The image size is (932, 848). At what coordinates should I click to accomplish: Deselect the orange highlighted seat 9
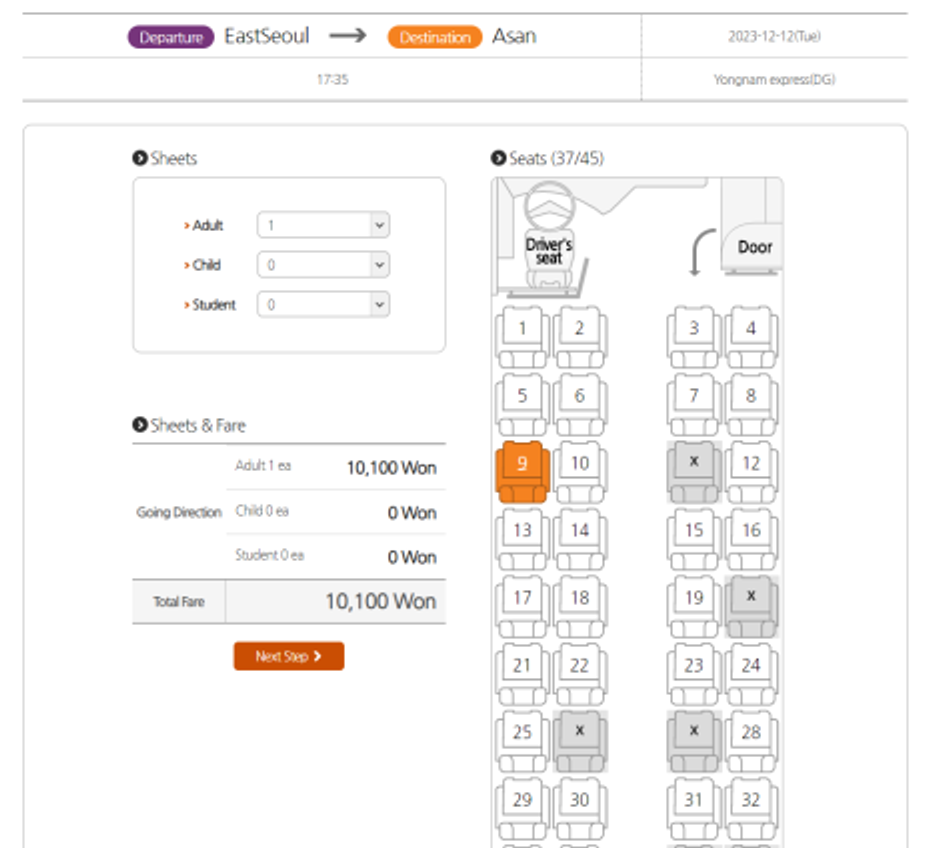point(522,472)
